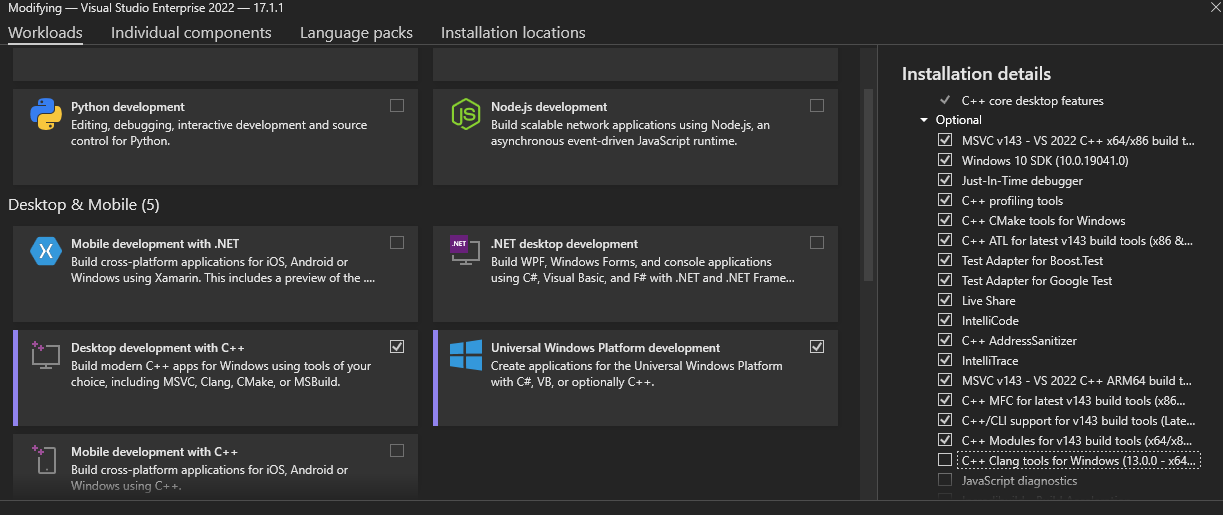Click the Mobile development with .NET Xamarin icon
Image resolution: width=1223 pixels, height=515 pixels.
(x=46, y=252)
